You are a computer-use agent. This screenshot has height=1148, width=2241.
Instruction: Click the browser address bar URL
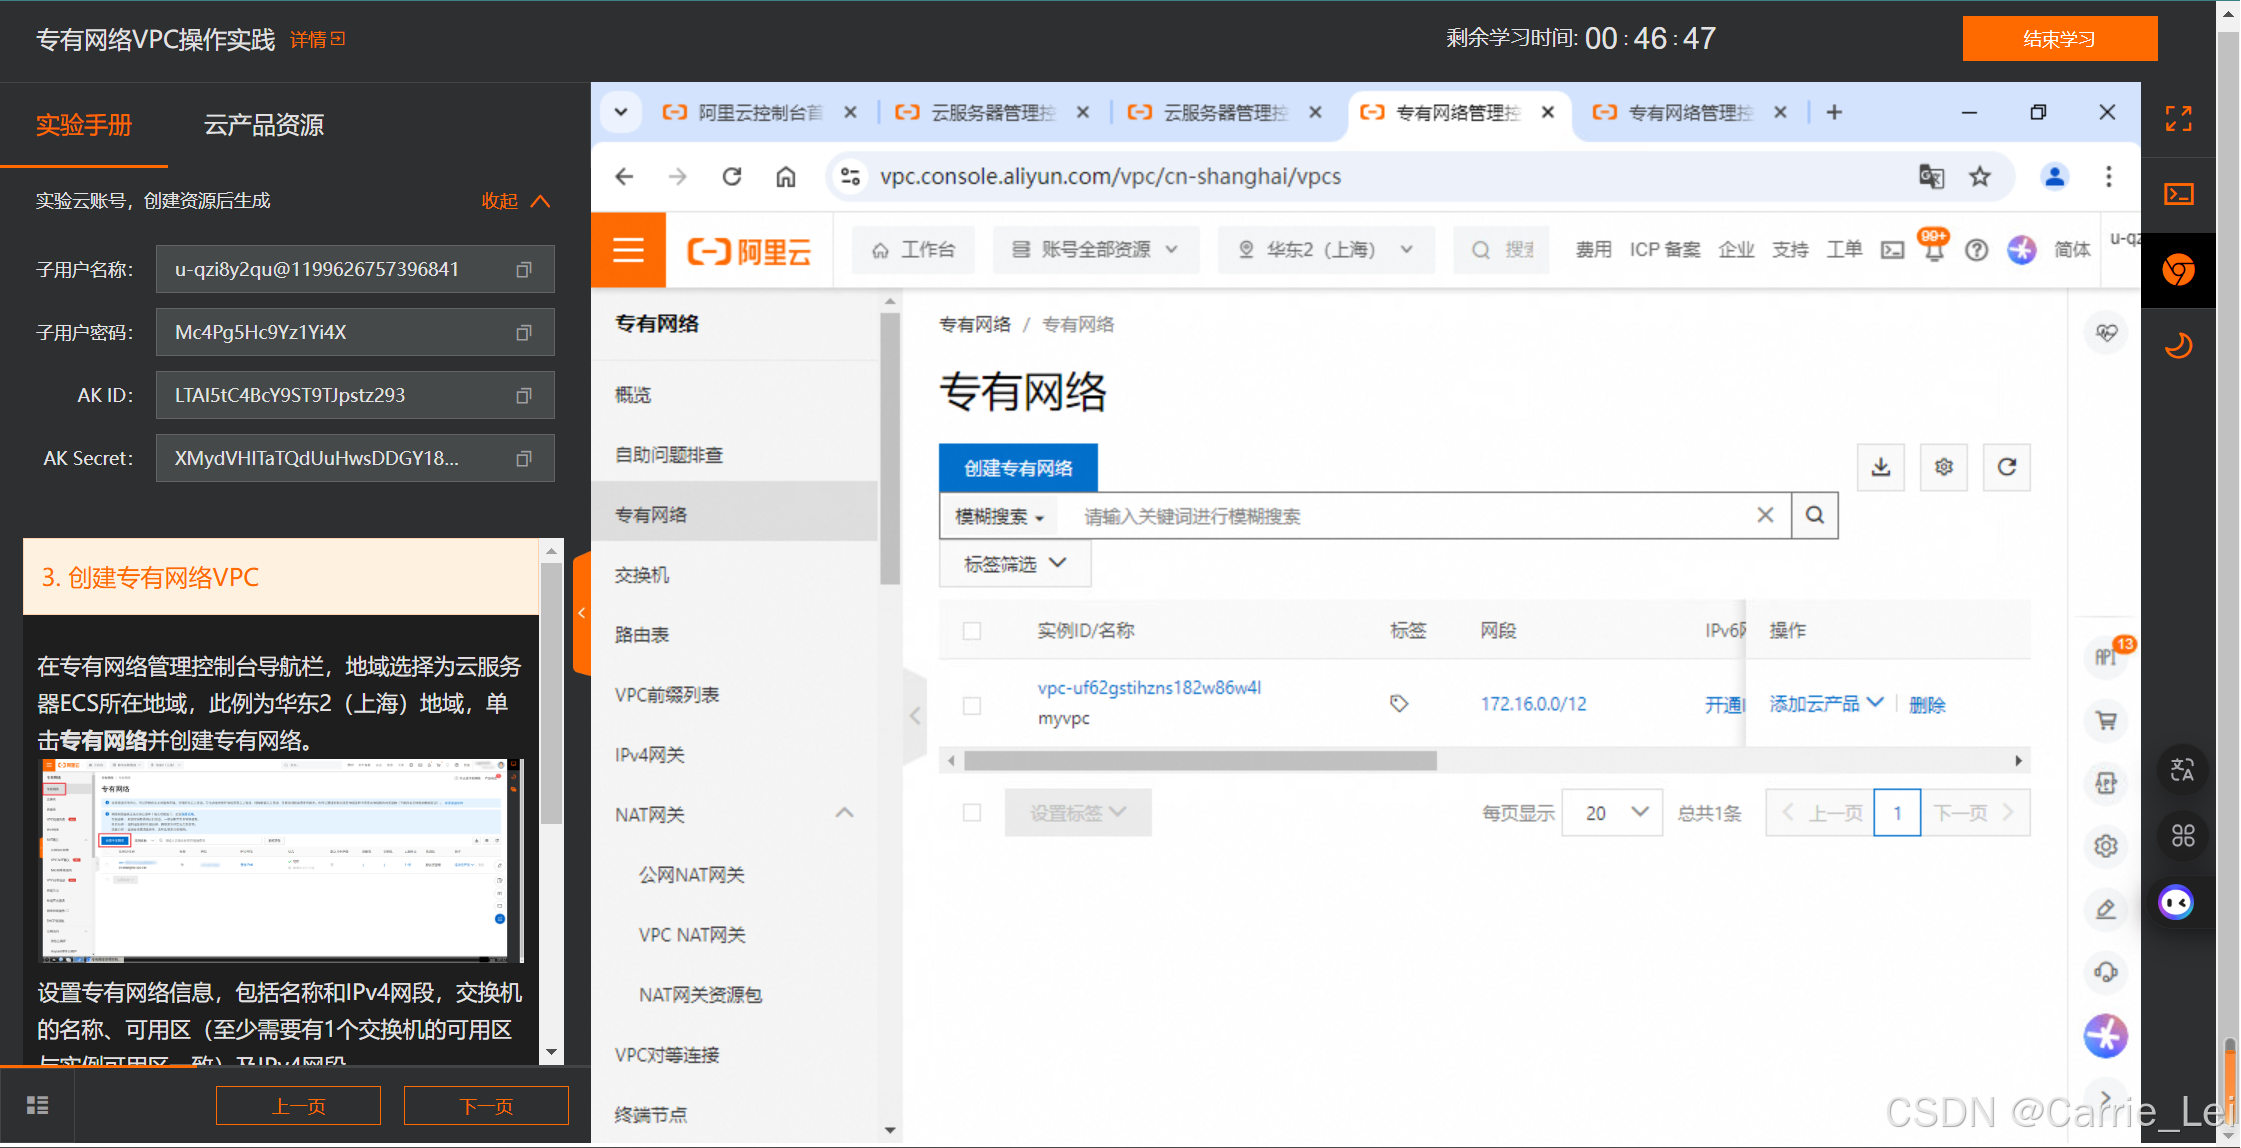[1110, 177]
